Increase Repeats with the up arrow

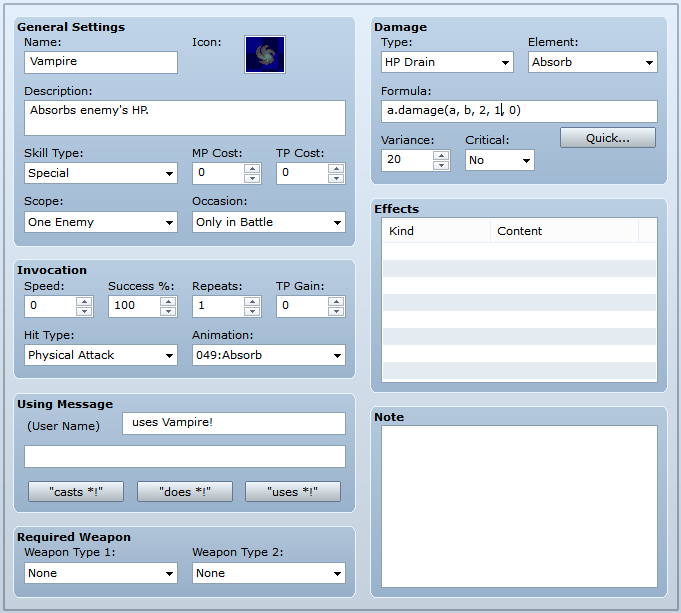coord(252,302)
